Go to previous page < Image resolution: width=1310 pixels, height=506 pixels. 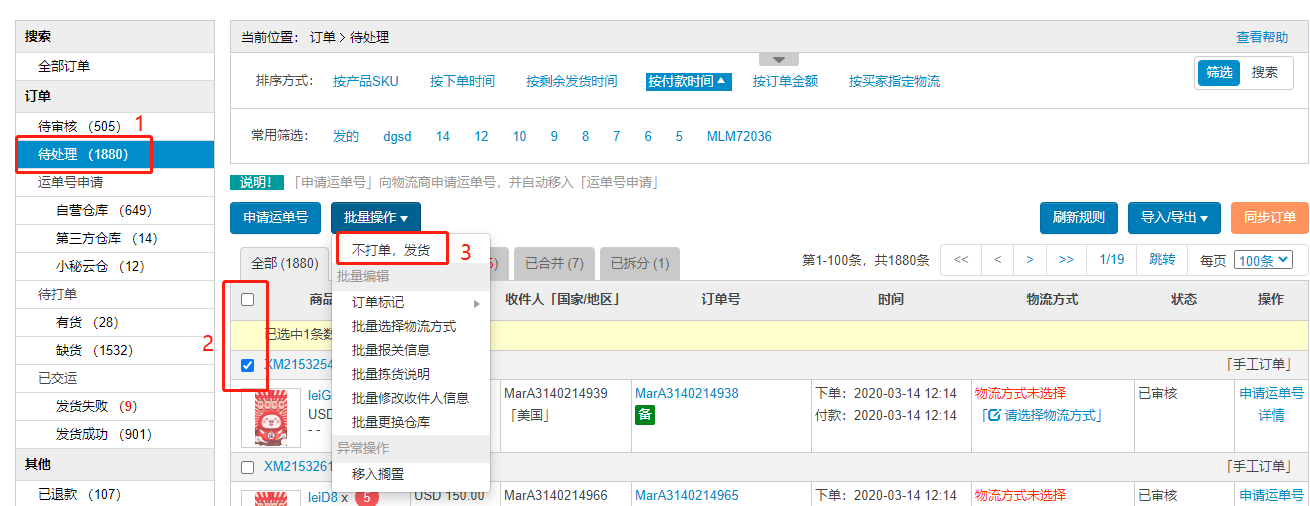pyautogui.click(x=997, y=260)
